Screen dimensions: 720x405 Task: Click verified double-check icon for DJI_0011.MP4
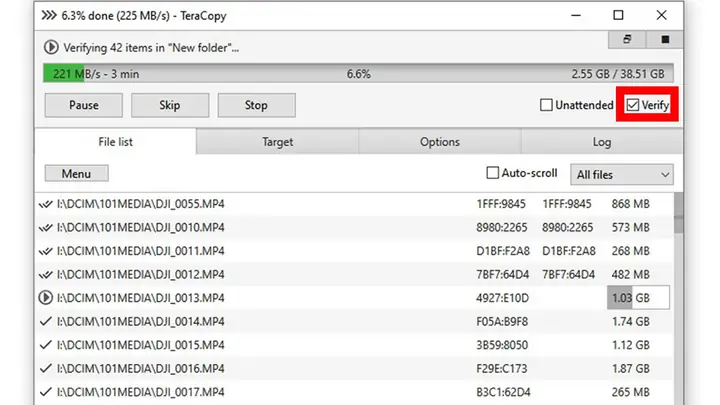(x=45, y=251)
